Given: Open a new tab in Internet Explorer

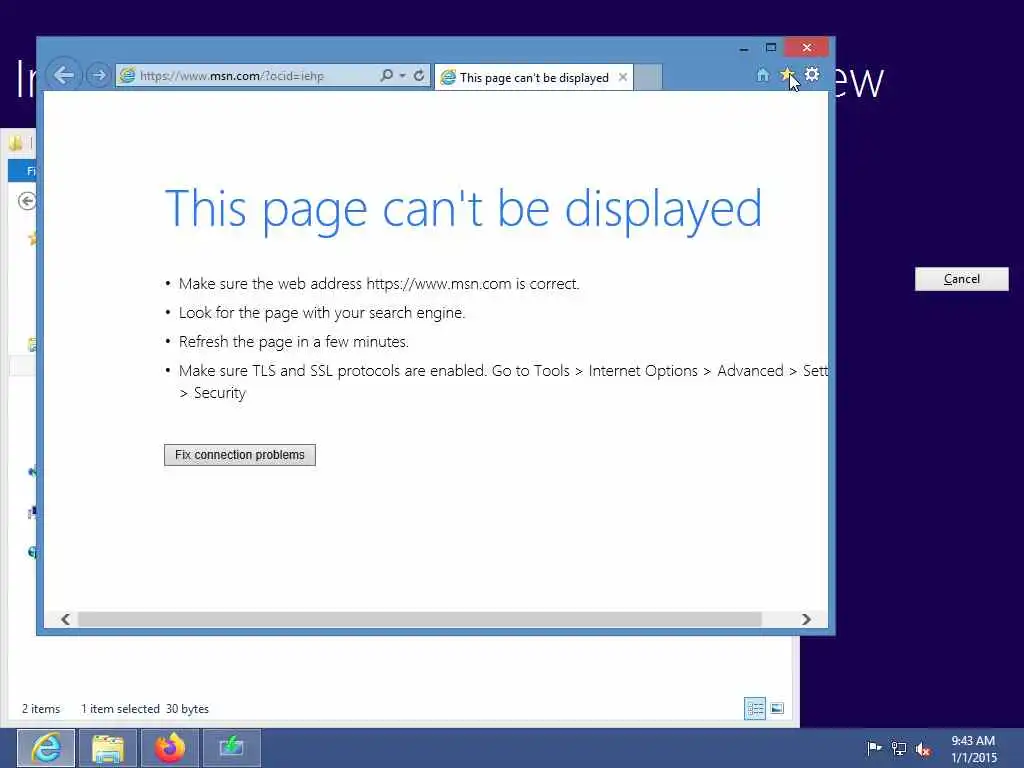Looking at the screenshot, I should click(x=648, y=78).
